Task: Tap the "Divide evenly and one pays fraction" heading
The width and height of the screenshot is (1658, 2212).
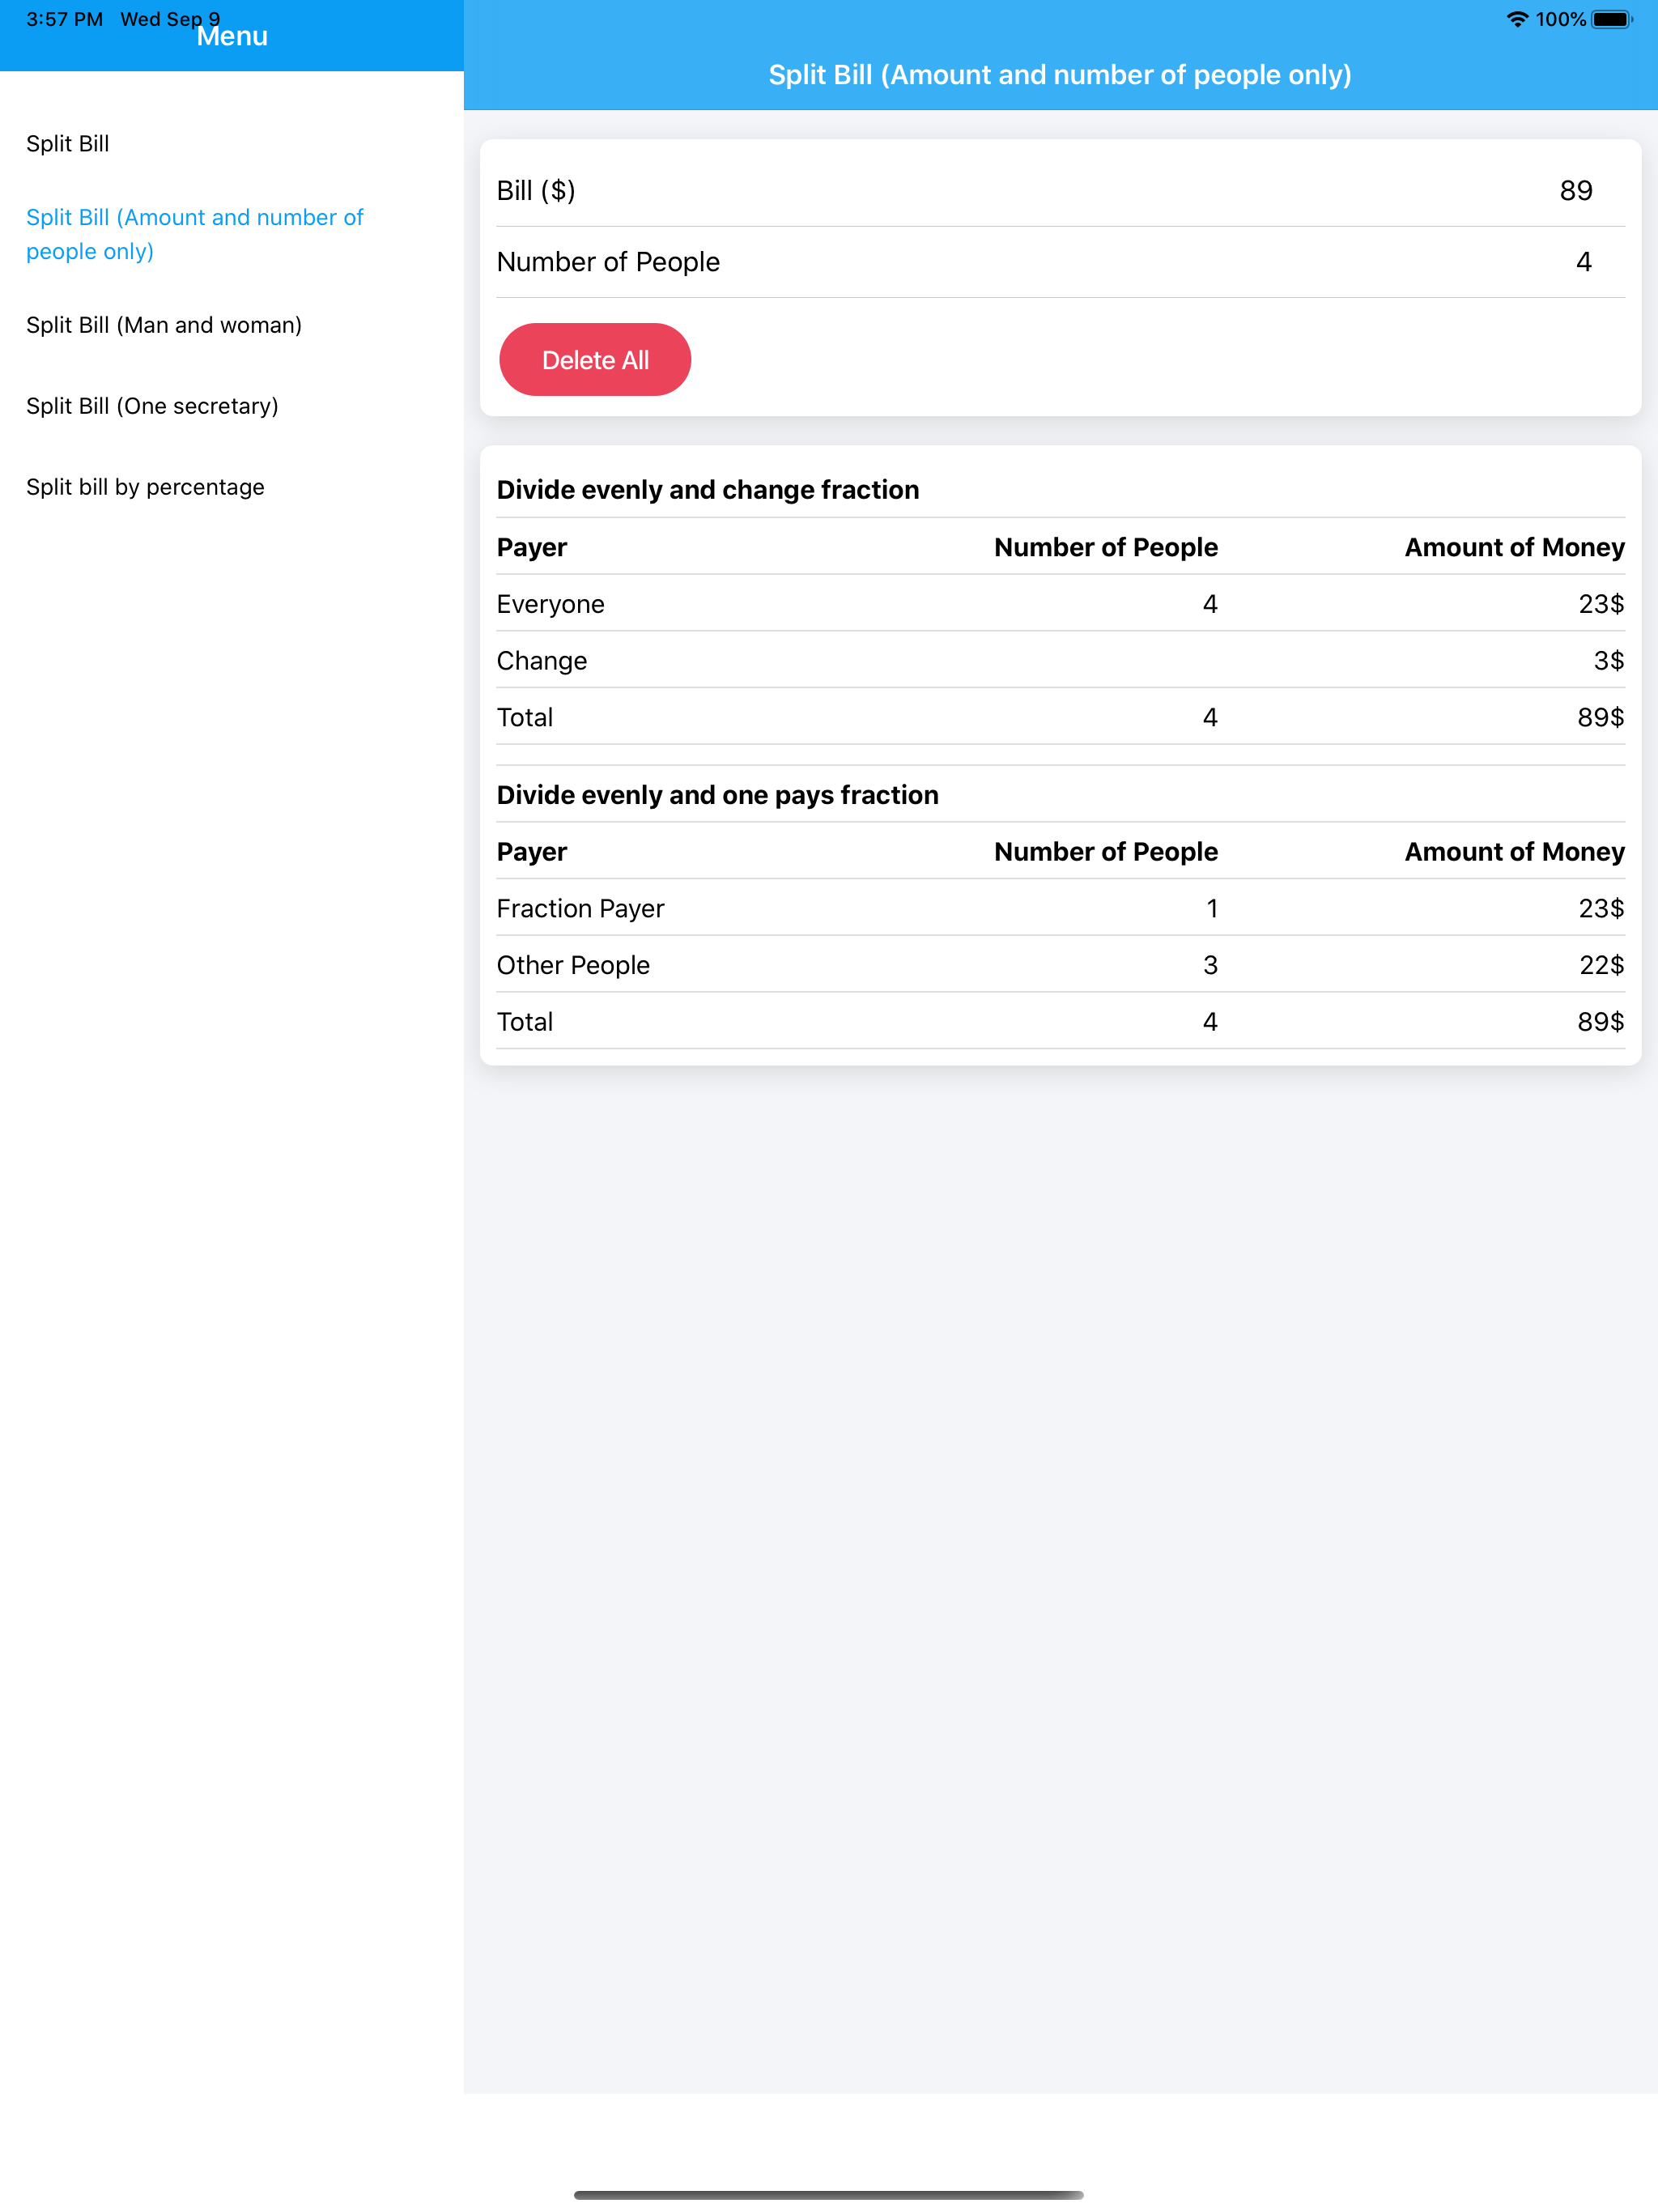Action: (x=717, y=795)
